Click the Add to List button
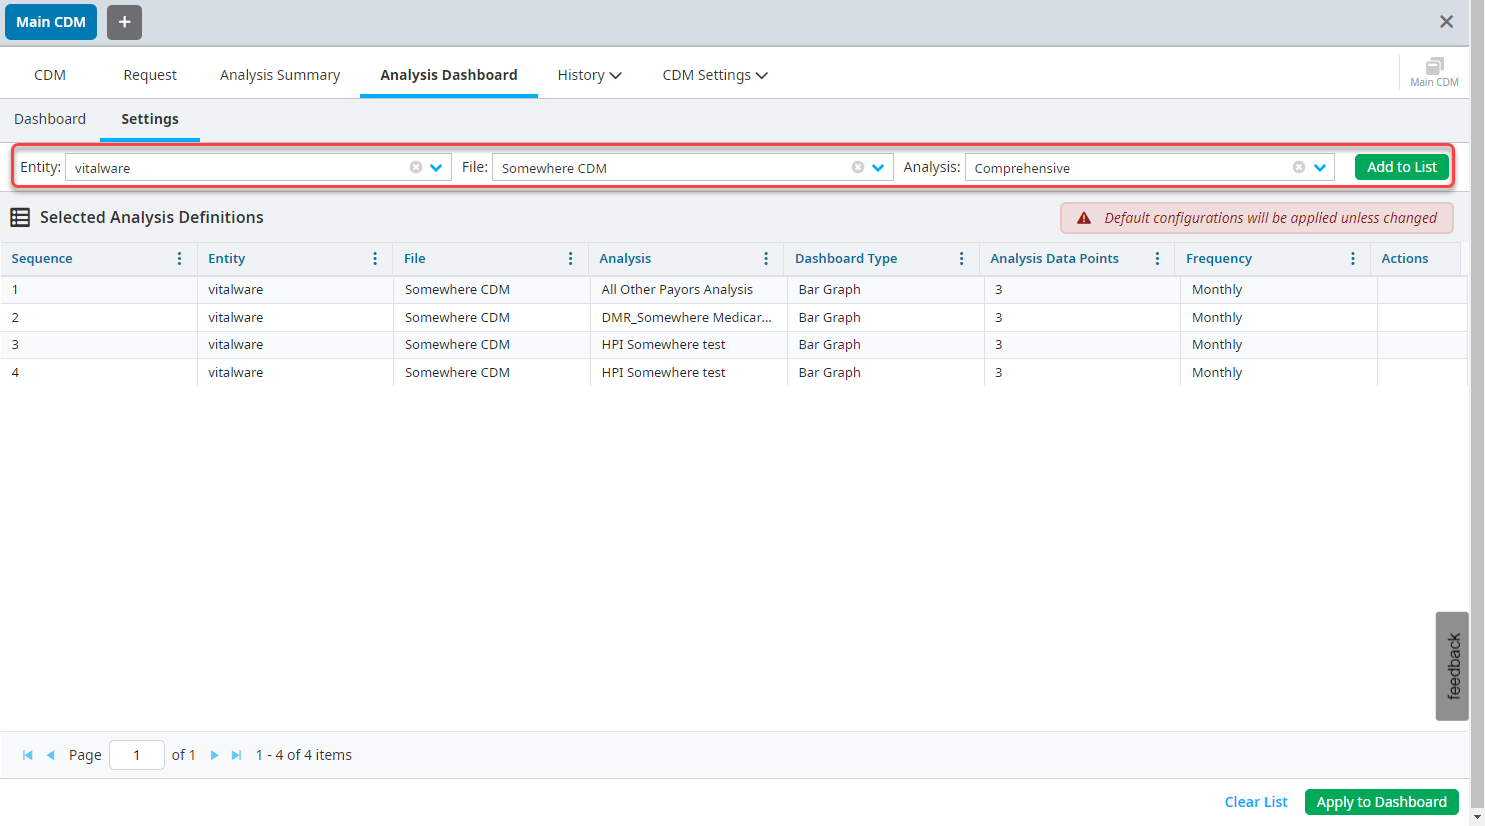Image resolution: width=1485 pixels, height=826 pixels. coord(1401,167)
